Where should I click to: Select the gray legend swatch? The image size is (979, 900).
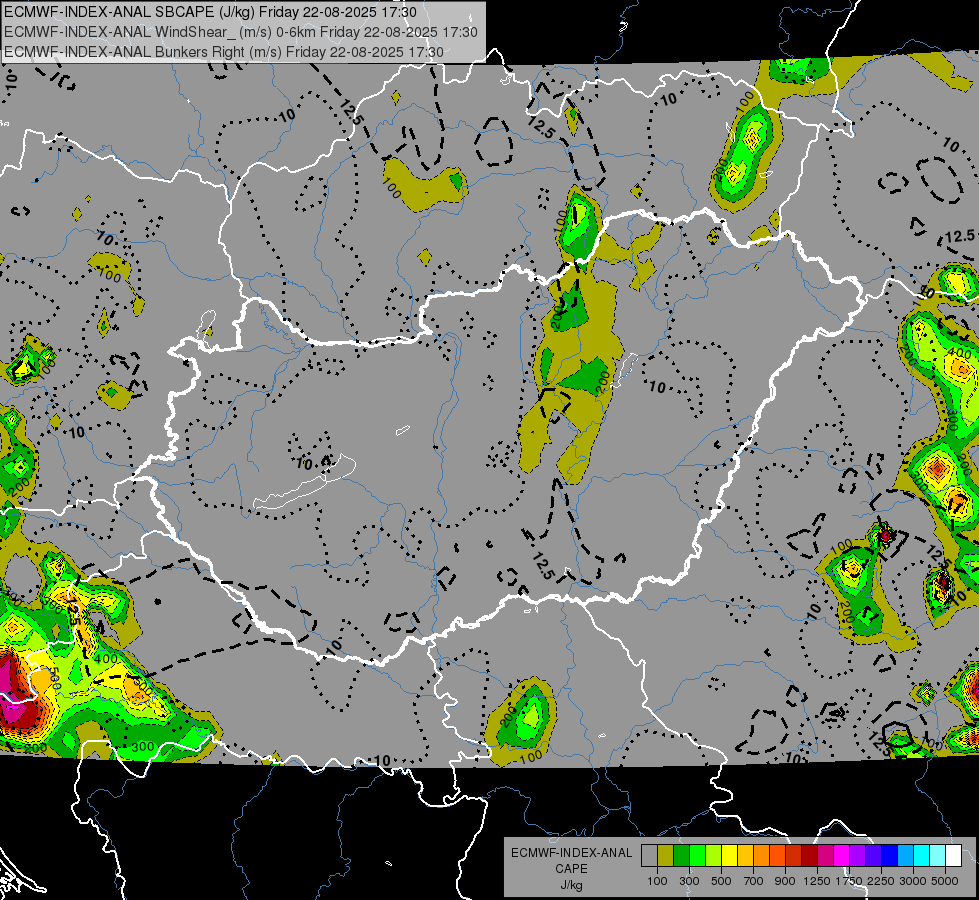click(649, 856)
